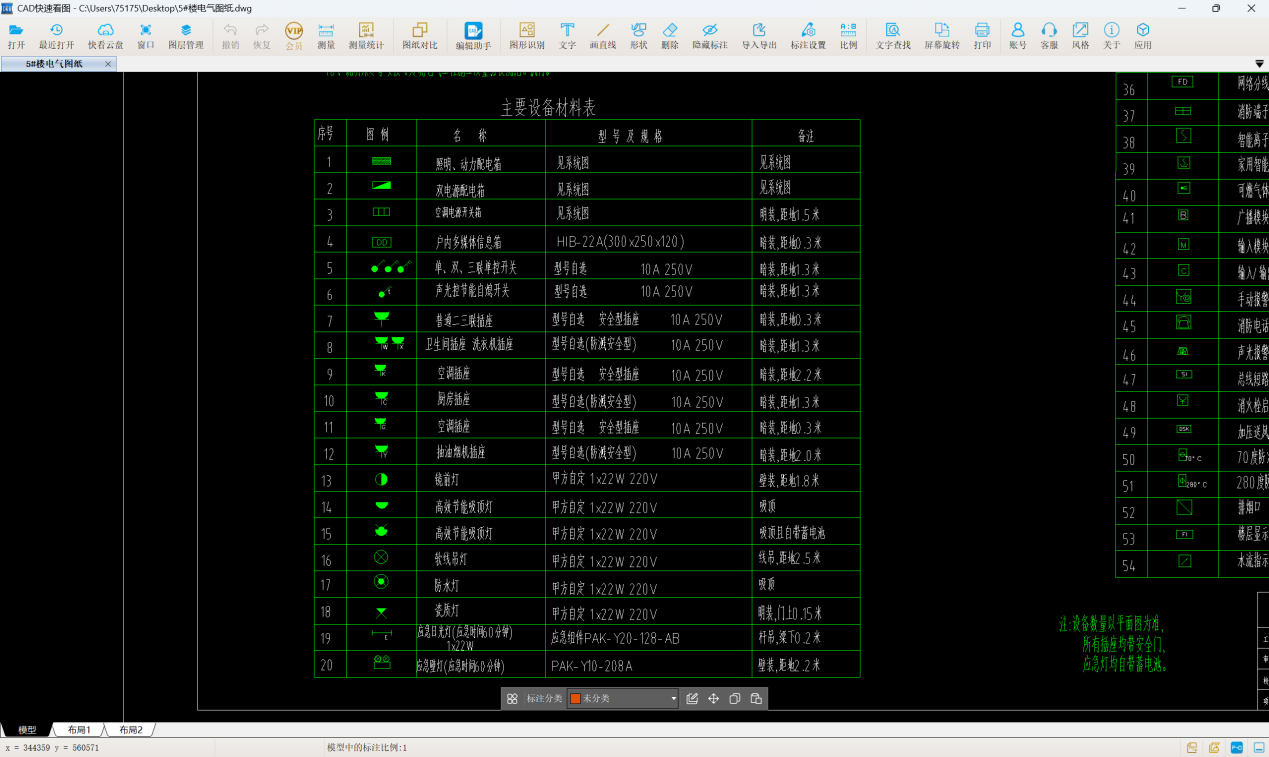The height and width of the screenshot is (757, 1269).
Task: Click the 防水灯 name cell
Action: (446, 585)
